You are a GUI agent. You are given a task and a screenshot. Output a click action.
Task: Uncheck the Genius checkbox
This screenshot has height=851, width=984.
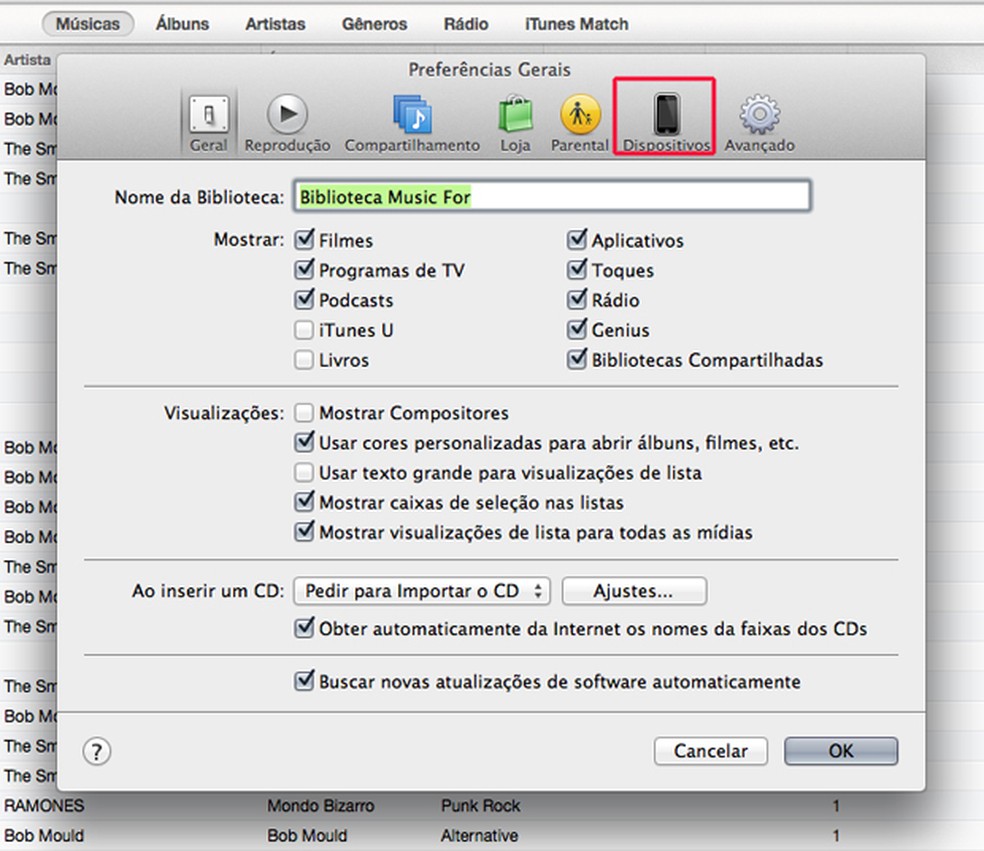coord(577,329)
